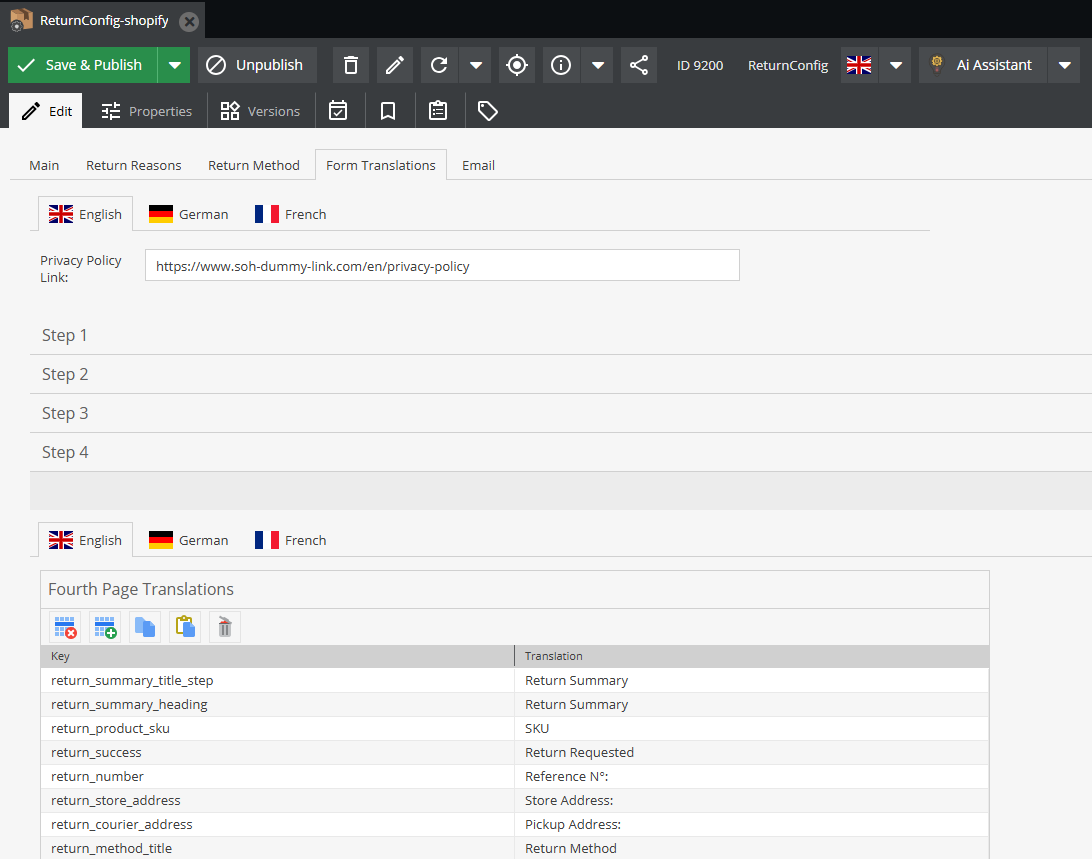Screen dimensions: 1092x859
Task: Open the Tags tab icon
Action: point(487,111)
